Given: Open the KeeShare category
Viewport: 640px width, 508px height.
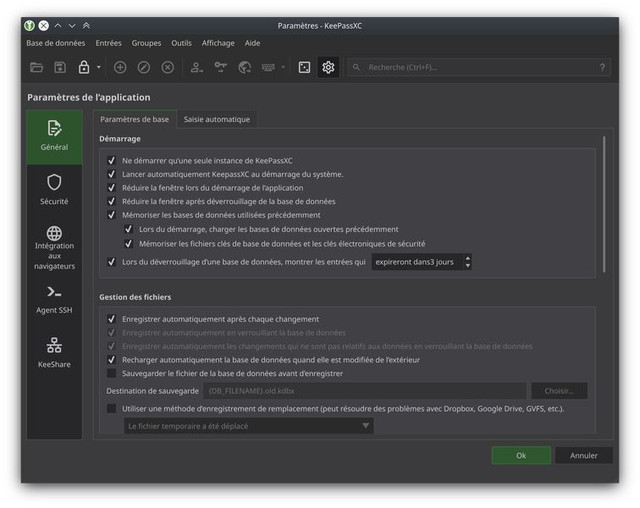Looking at the screenshot, I should (x=54, y=353).
